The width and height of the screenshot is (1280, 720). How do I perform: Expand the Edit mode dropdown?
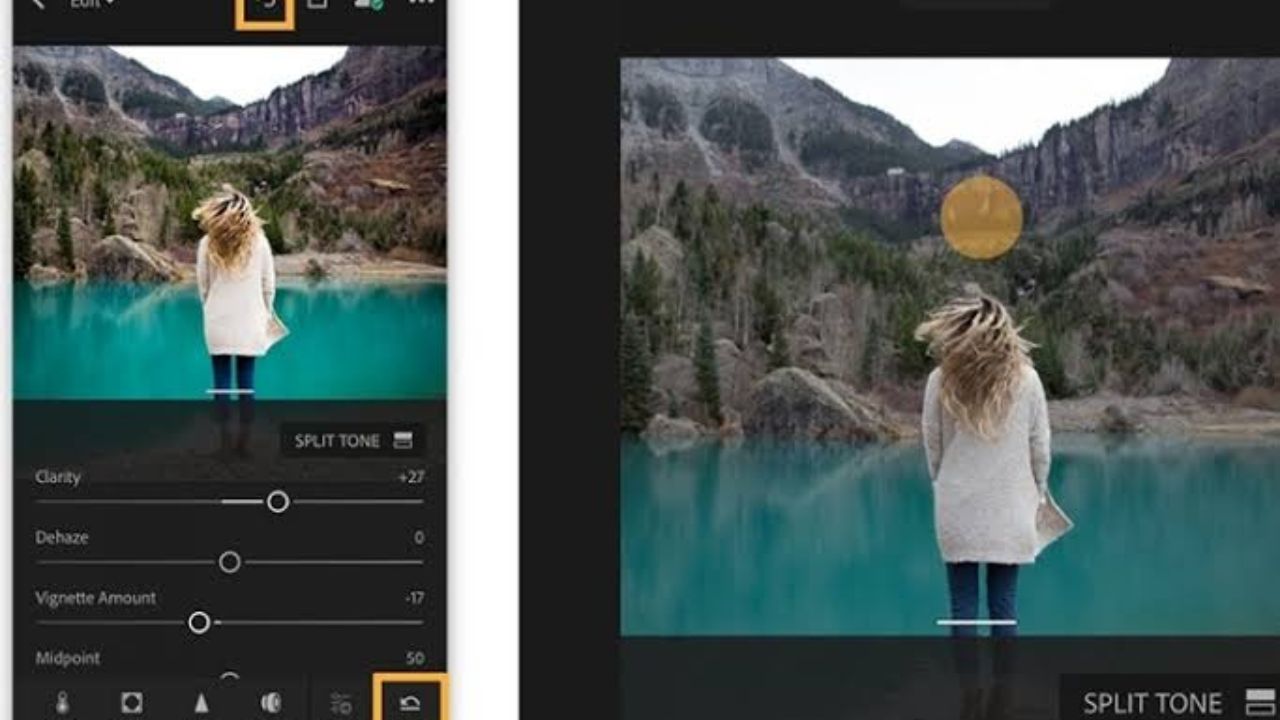(x=91, y=4)
